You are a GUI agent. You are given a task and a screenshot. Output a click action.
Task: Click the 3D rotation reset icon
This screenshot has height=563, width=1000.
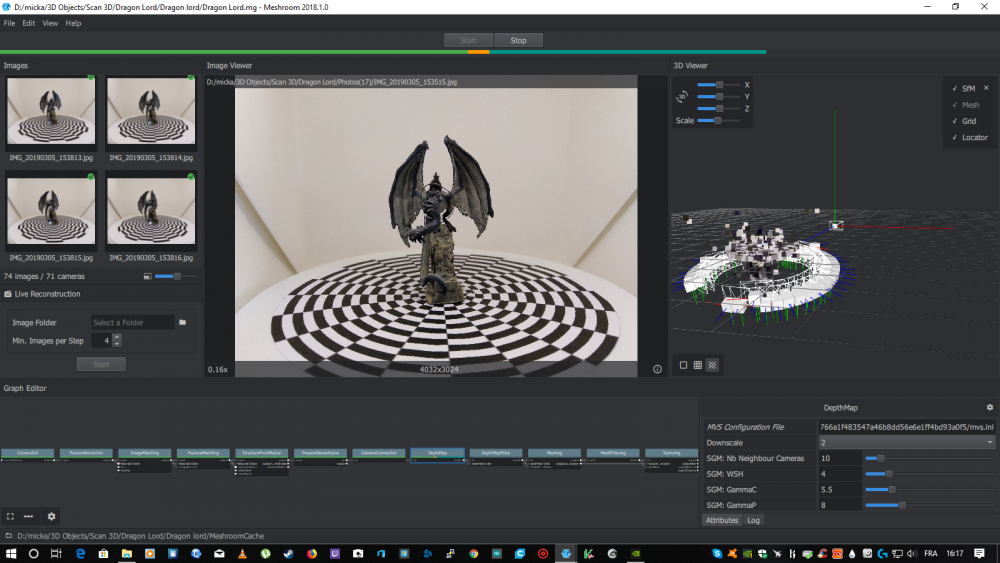coord(682,97)
